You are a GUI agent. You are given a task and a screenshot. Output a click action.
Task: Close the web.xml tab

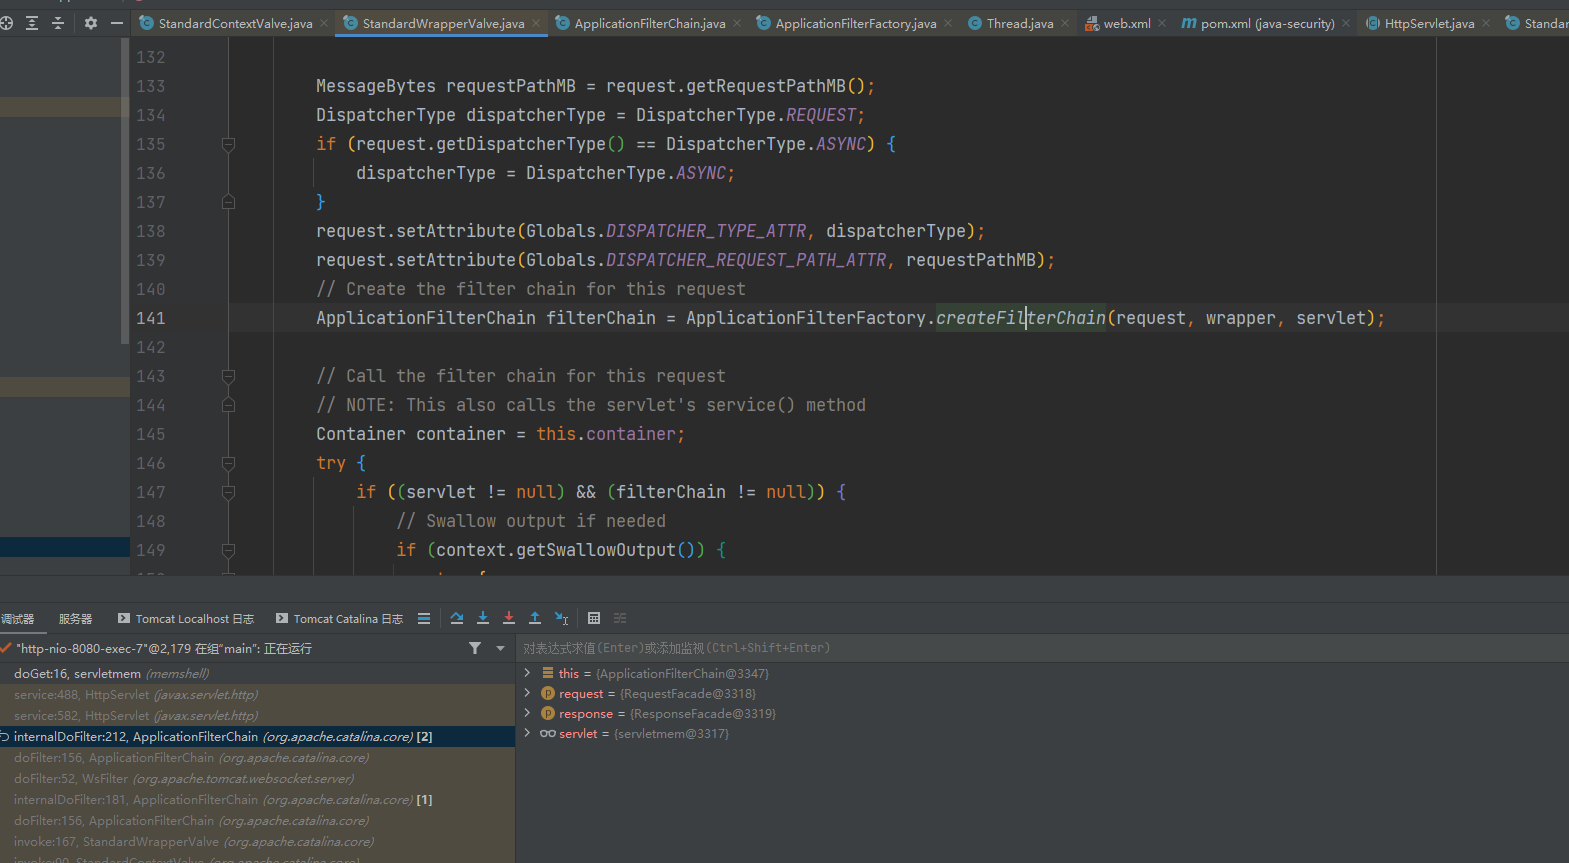point(1162,23)
